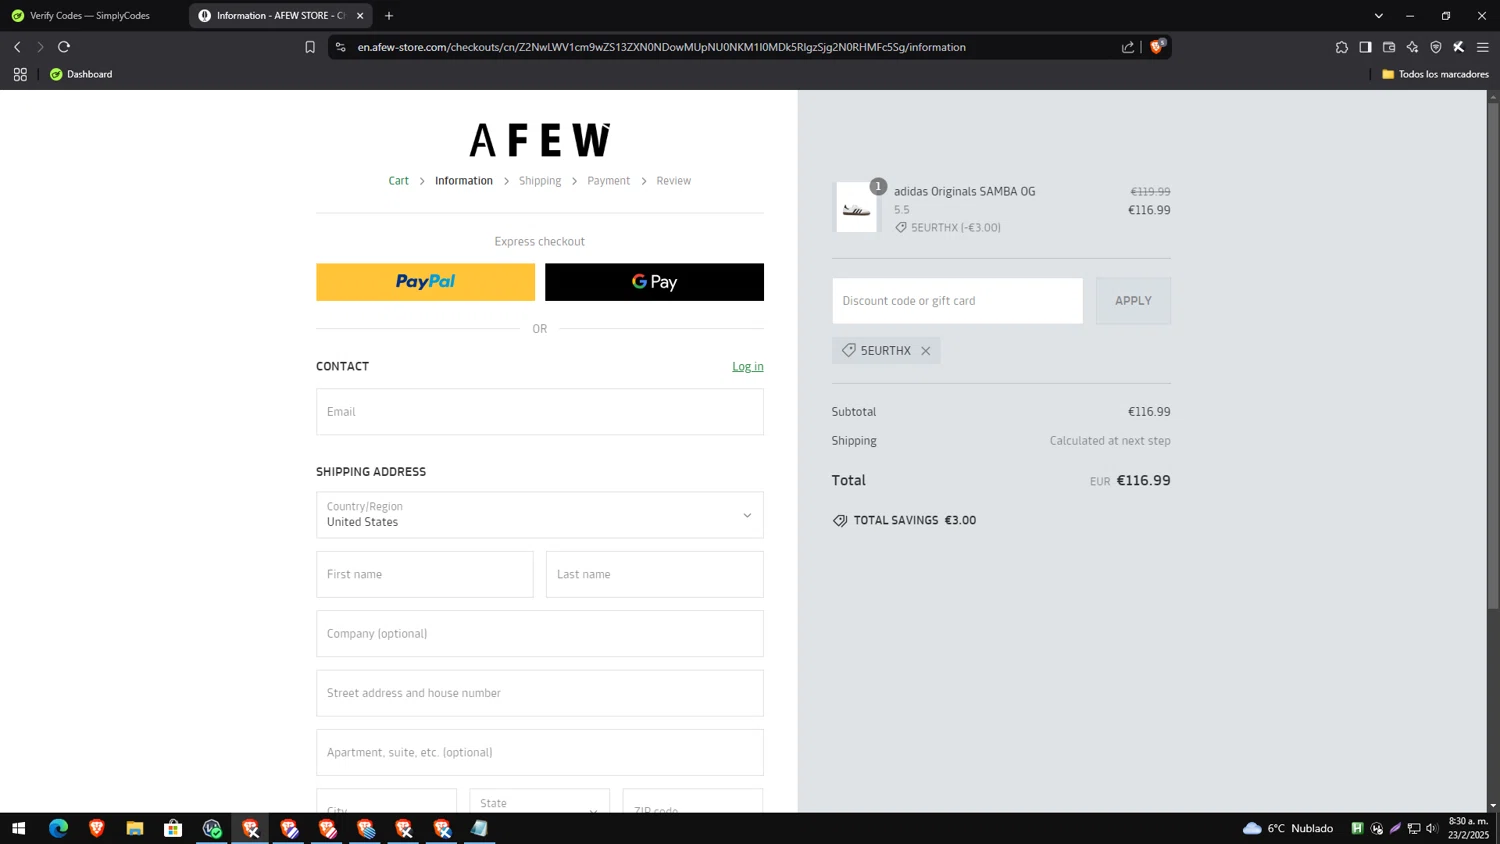This screenshot has height=844, width=1500.
Task: Focus the Company (optional) field
Action: [540, 634]
